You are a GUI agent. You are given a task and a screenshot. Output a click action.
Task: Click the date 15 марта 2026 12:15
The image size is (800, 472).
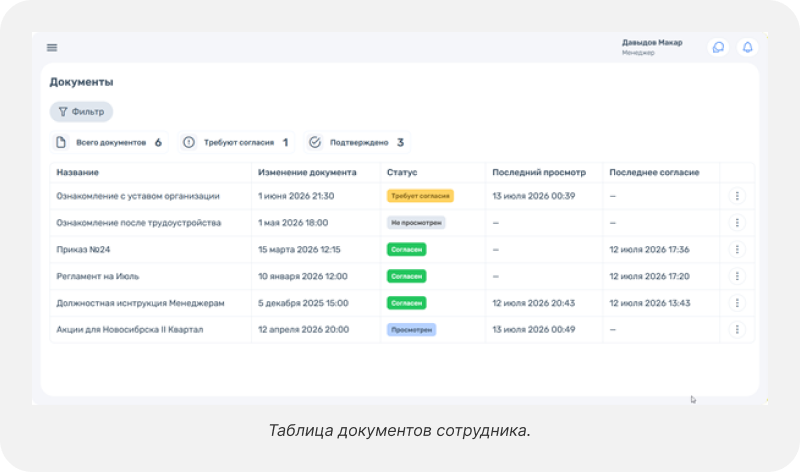(x=299, y=250)
